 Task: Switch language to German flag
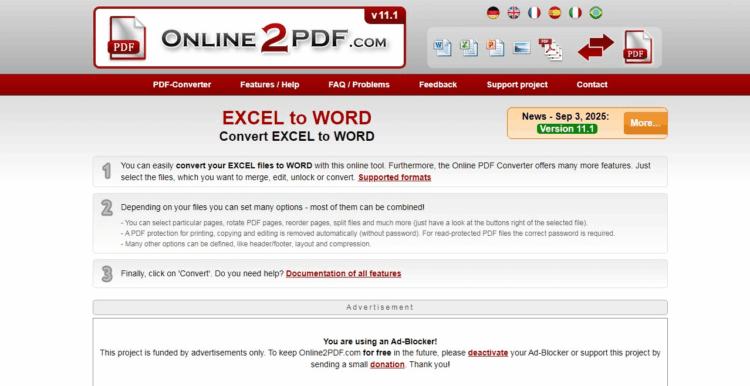493,13
